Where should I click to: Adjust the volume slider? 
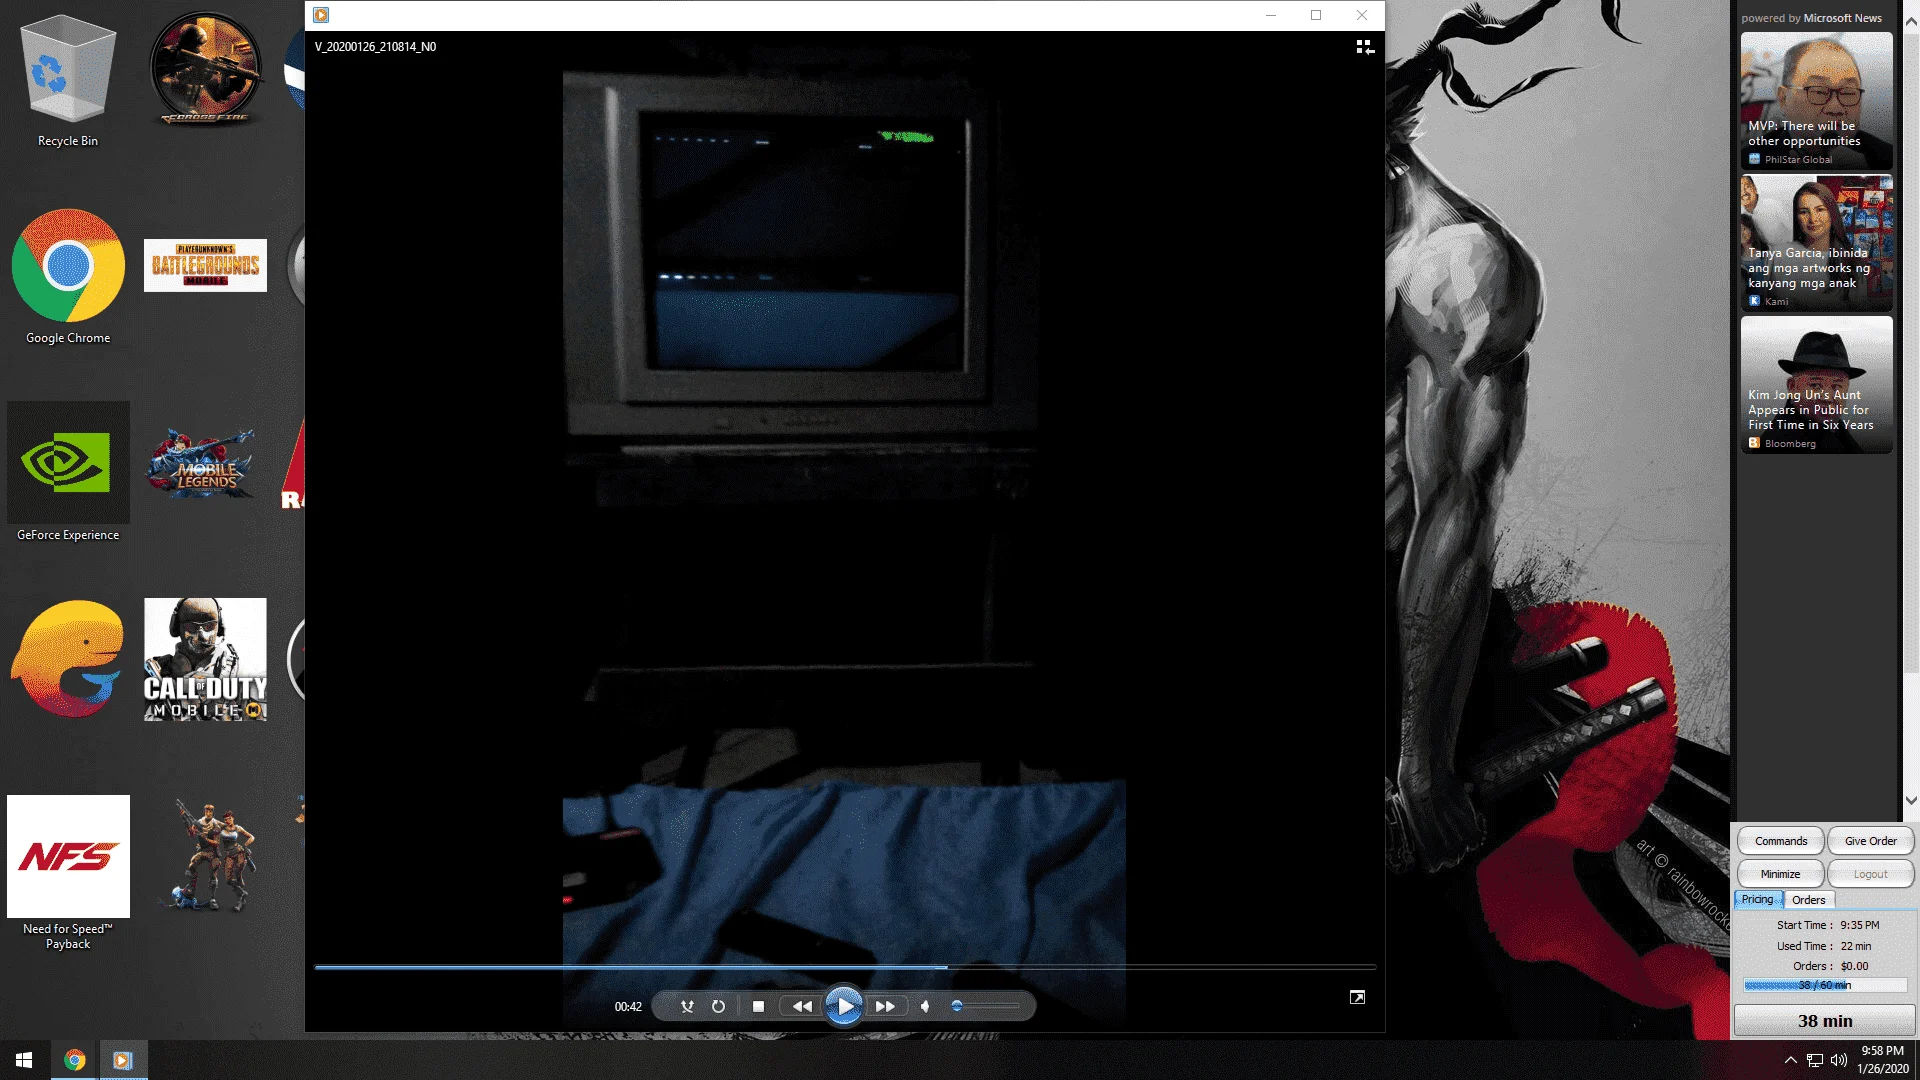985,1007
